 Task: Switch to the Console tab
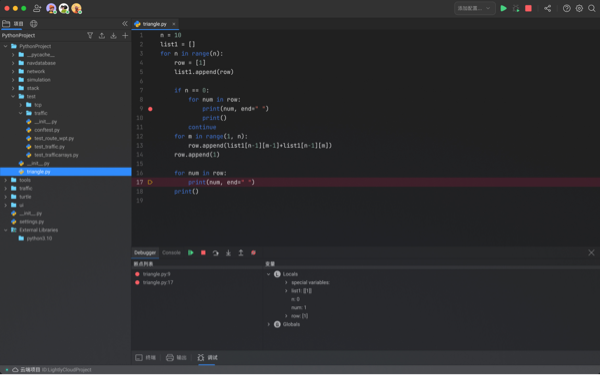(171, 253)
